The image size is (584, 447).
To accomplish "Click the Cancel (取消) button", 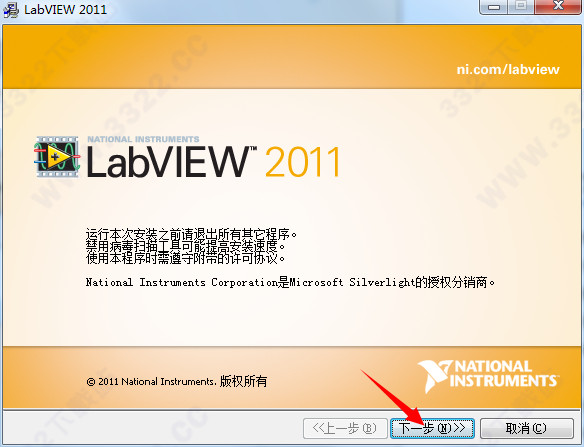I will [526, 428].
